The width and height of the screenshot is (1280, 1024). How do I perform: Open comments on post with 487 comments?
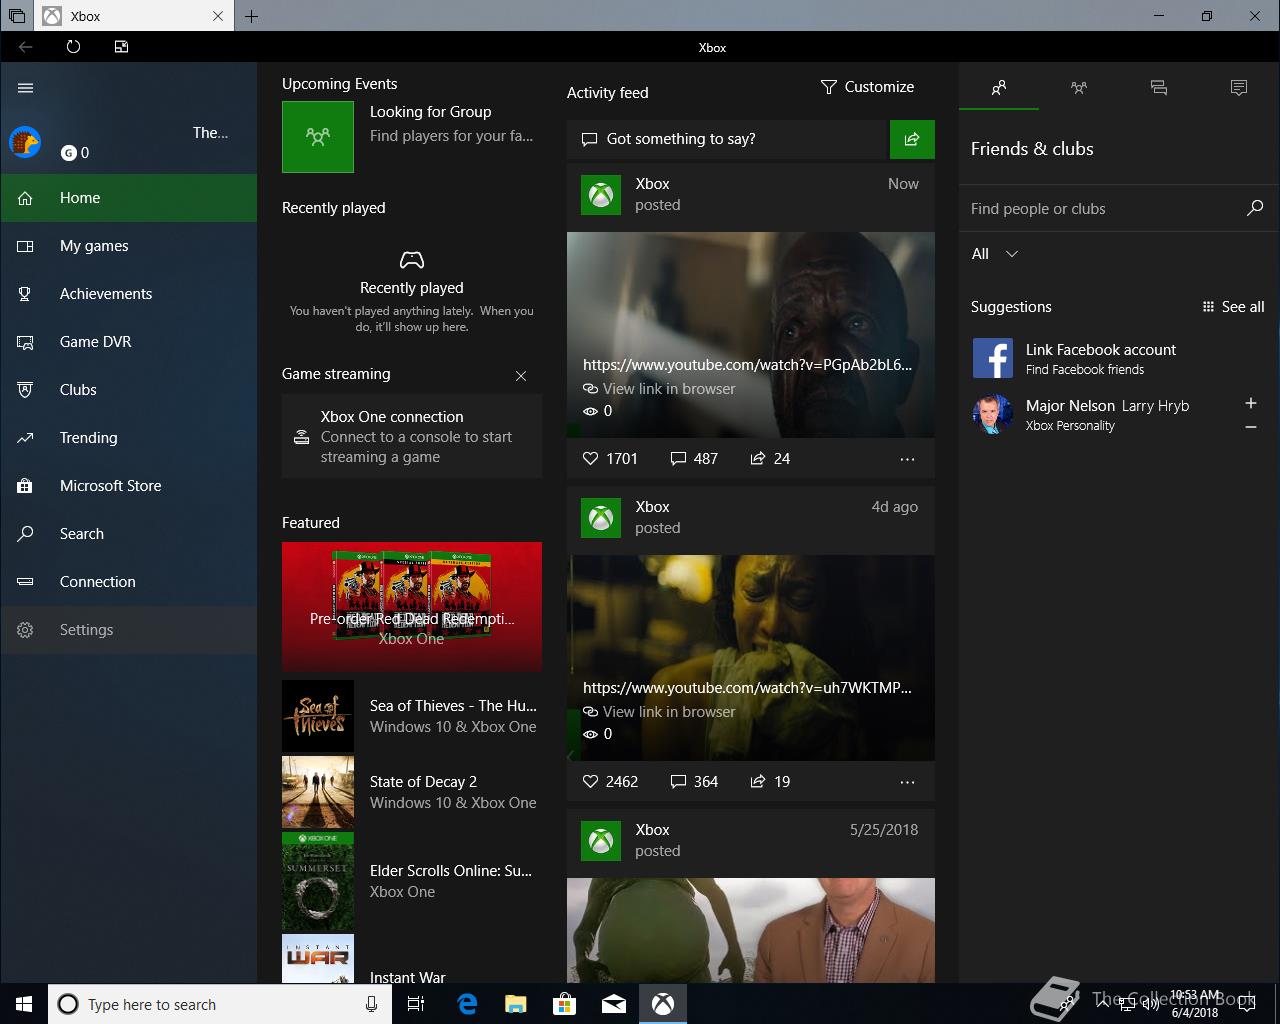(694, 459)
